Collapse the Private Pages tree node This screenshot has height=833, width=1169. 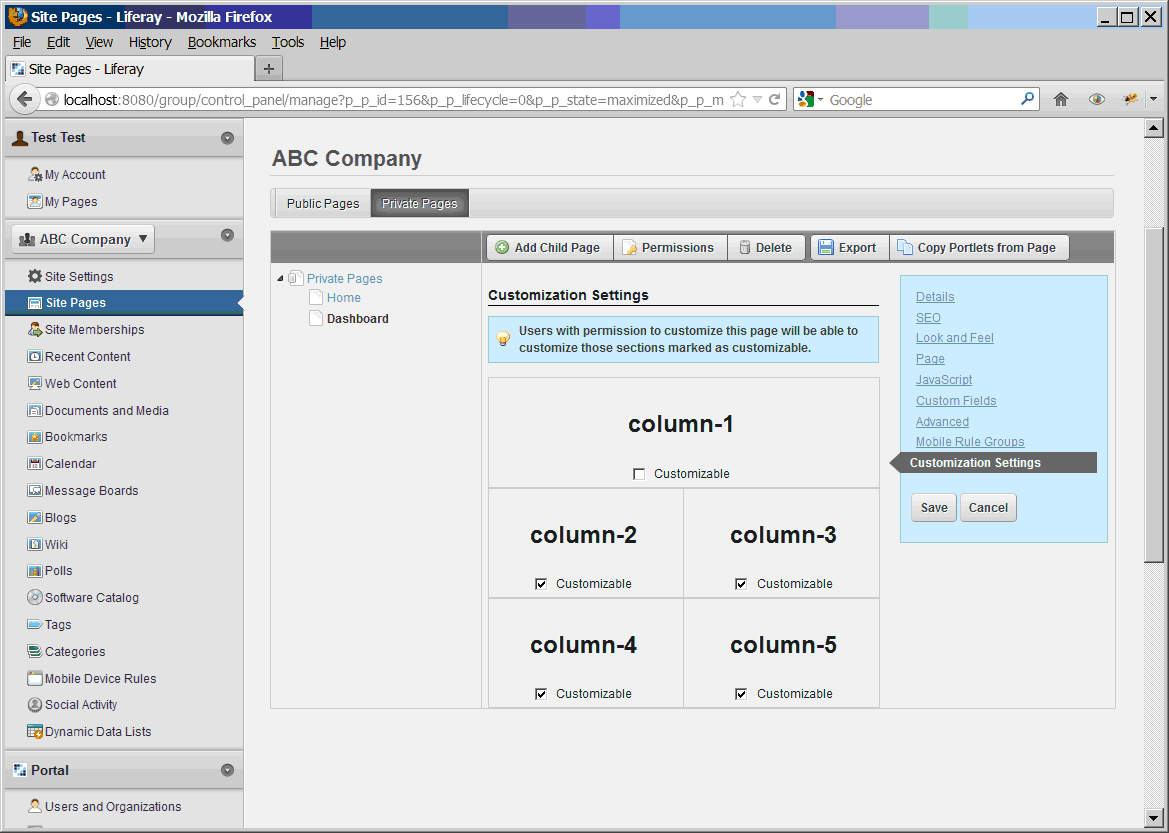(x=280, y=279)
